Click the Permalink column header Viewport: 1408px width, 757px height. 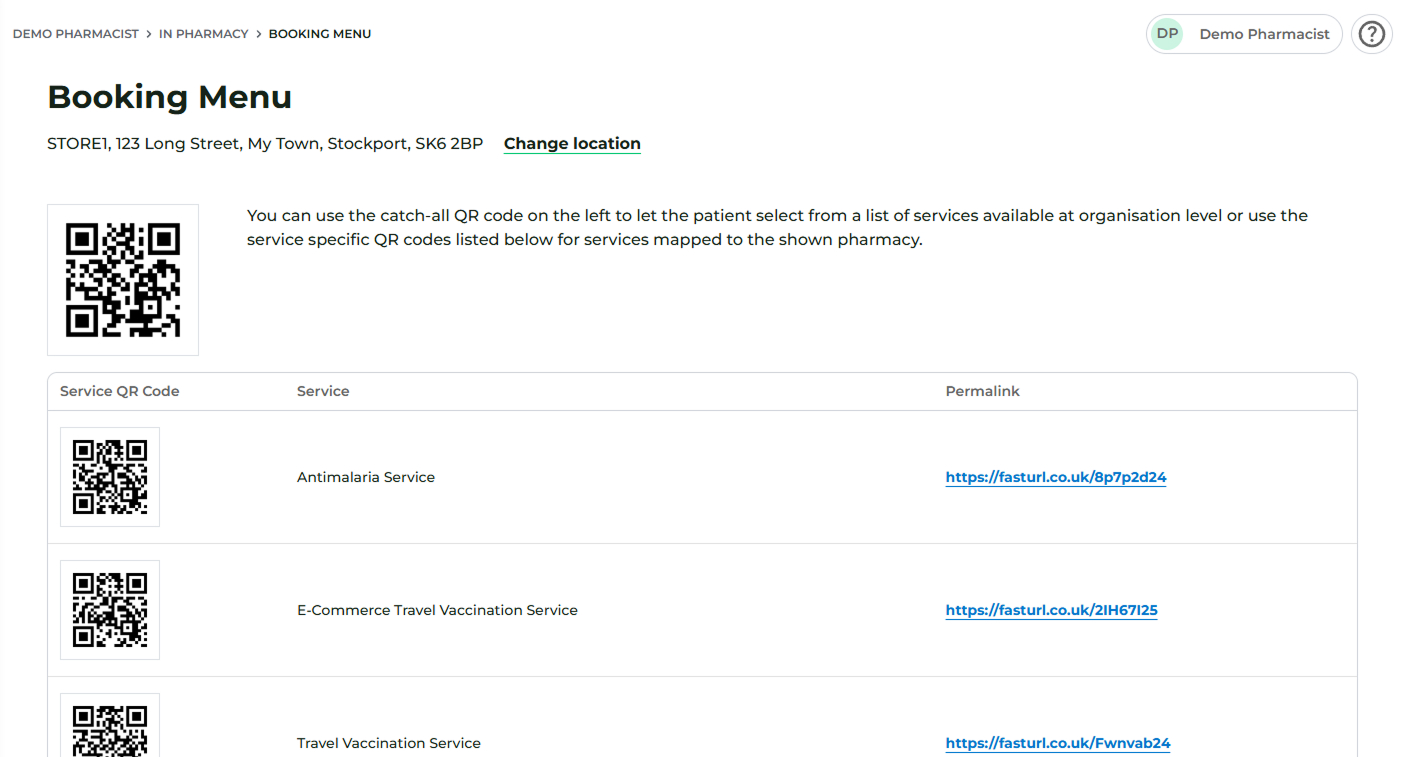(x=982, y=391)
